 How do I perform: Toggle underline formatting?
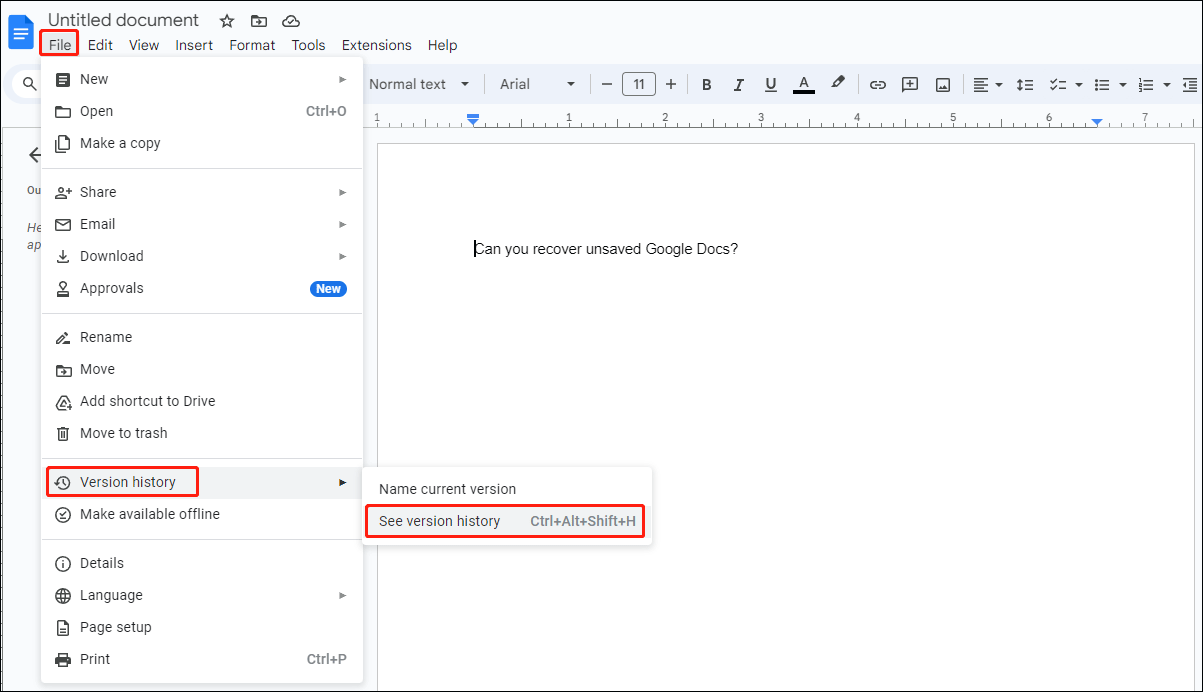coord(770,84)
